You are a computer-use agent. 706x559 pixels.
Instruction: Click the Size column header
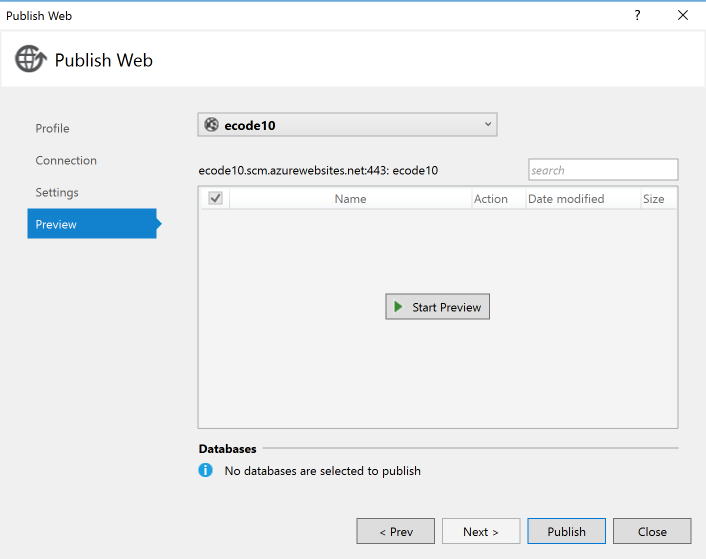(654, 199)
